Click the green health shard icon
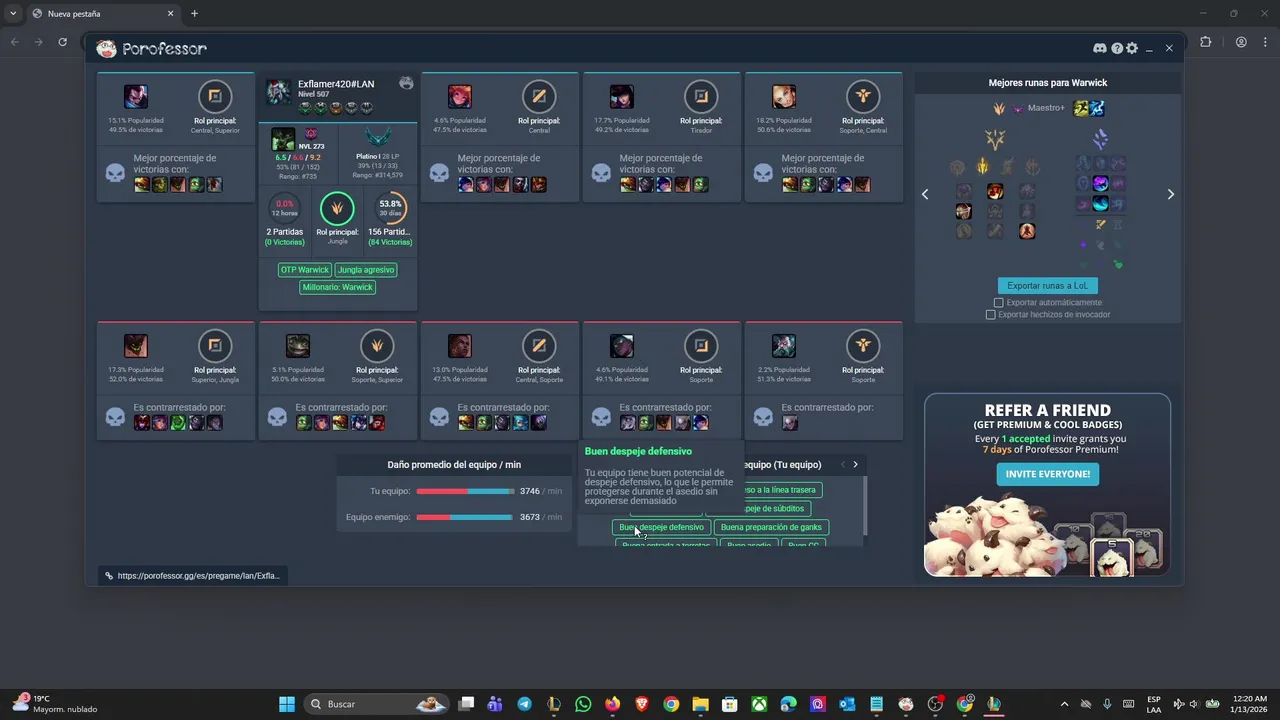Image resolution: width=1280 pixels, height=720 pixels. (1118, 265)
